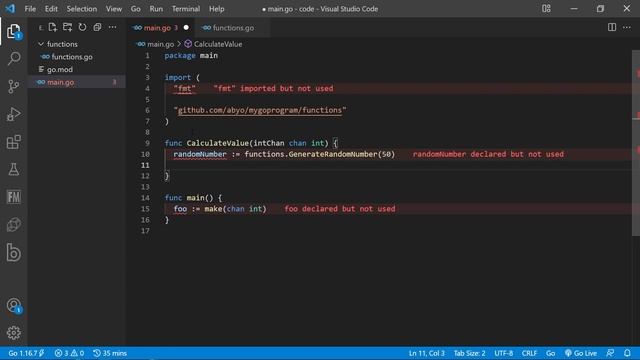Show errors and warnings problems panel
The height and width of the screenshot is (360, 640).
click(x=69, y=353)
